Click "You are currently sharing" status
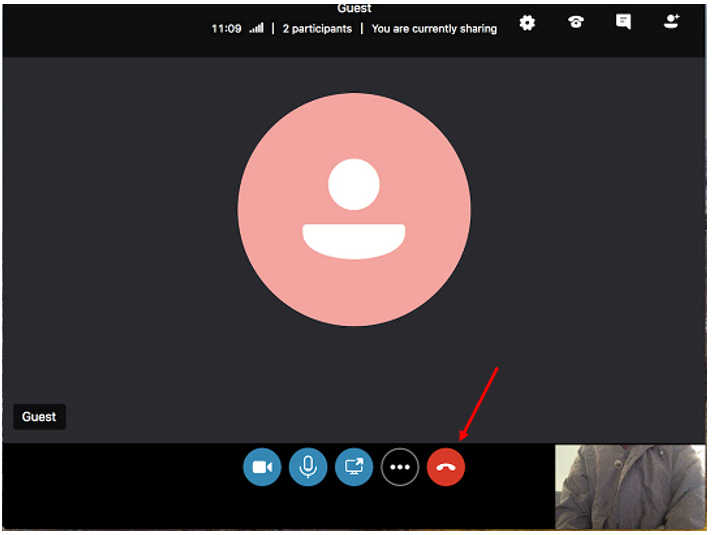This screenshot has height=535, width=713. pyautogui.click(x=434, y=29)
